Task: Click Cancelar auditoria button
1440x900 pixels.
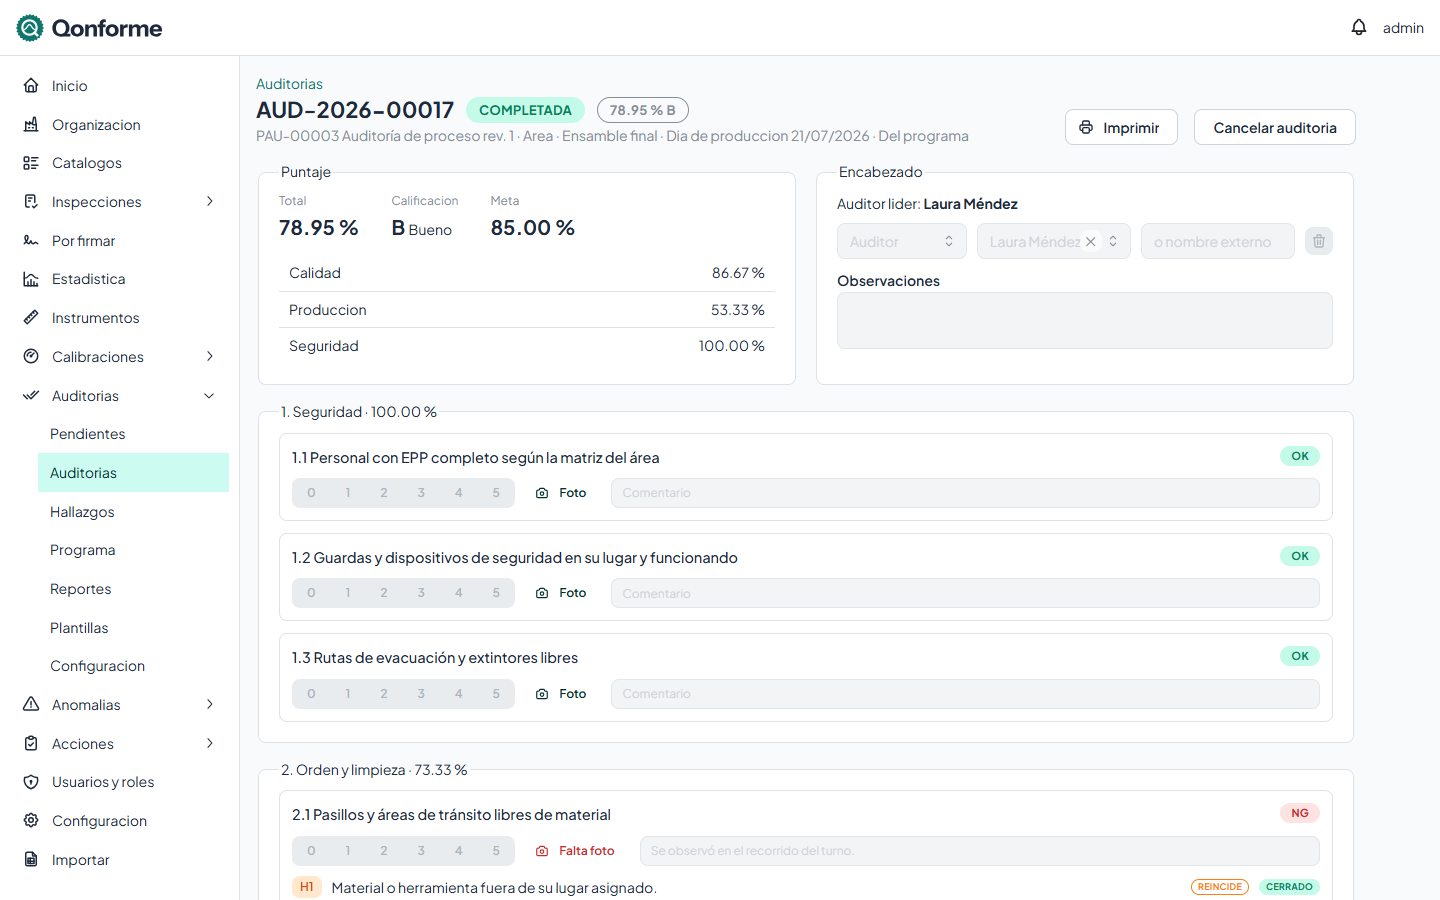Action: point(1275,127)
